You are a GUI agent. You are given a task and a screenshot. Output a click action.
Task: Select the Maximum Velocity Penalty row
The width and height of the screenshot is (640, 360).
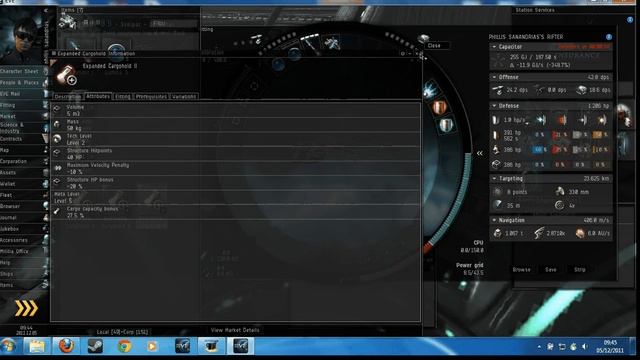point(236,169)
